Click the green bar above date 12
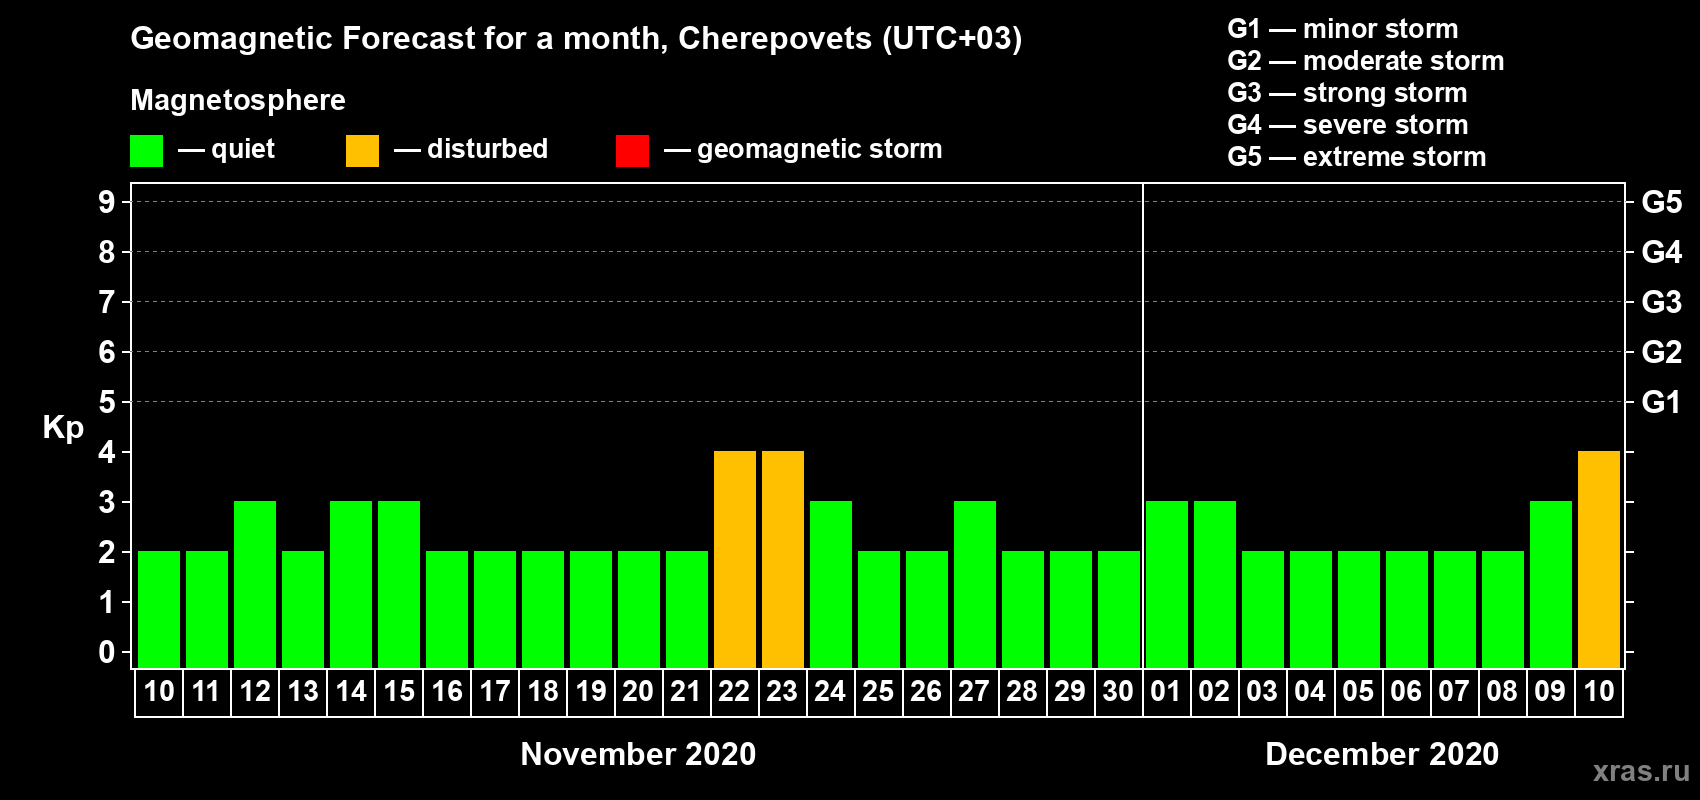The width and height of the screenshot is (1700, 800). coord(255,585)
